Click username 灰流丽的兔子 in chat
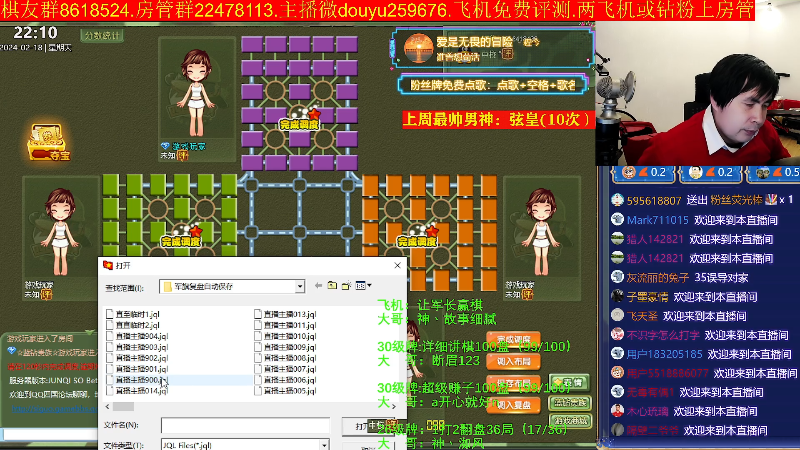800x450 pixels. (x=657, y=278)
